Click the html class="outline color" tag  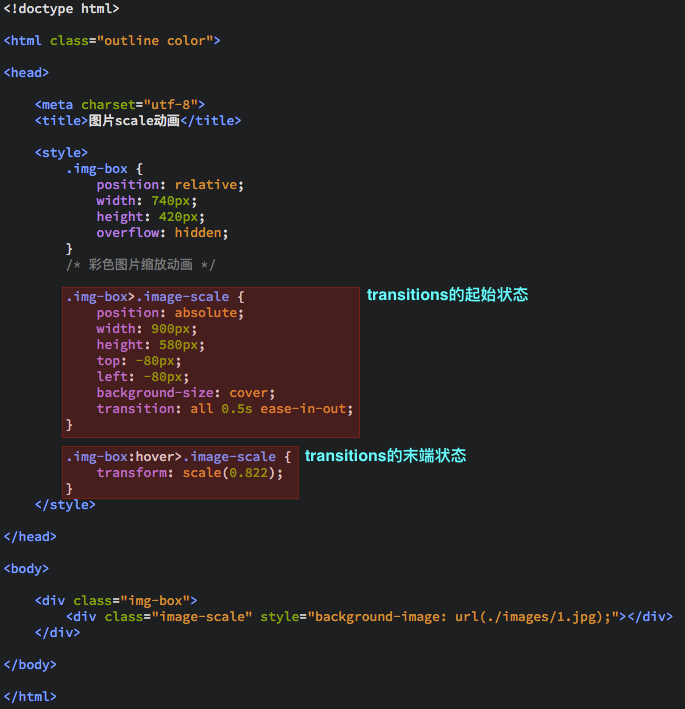tap(112, 41)
